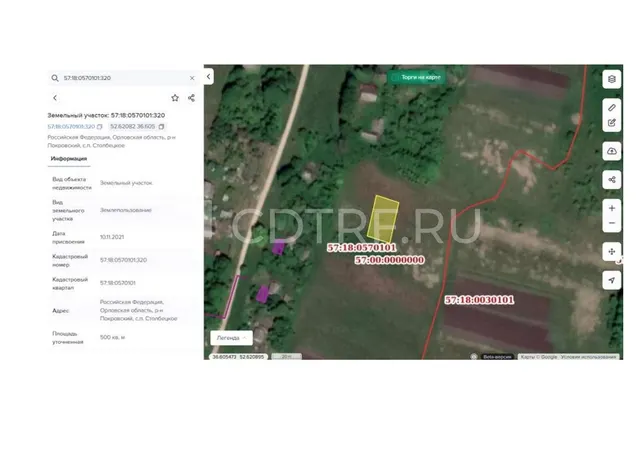Click the magnifier search icon
The height and width of the screenshot is (452, 640).
(55, 78)
